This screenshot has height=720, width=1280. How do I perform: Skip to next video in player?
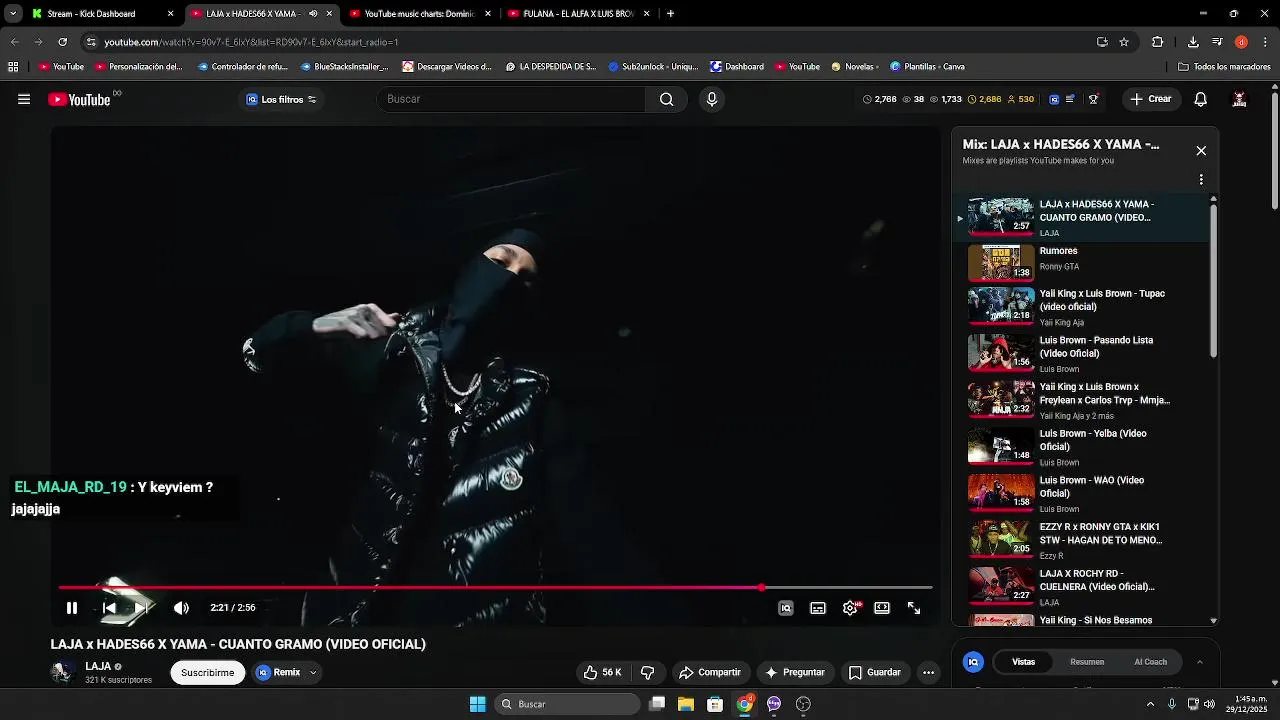142,608
